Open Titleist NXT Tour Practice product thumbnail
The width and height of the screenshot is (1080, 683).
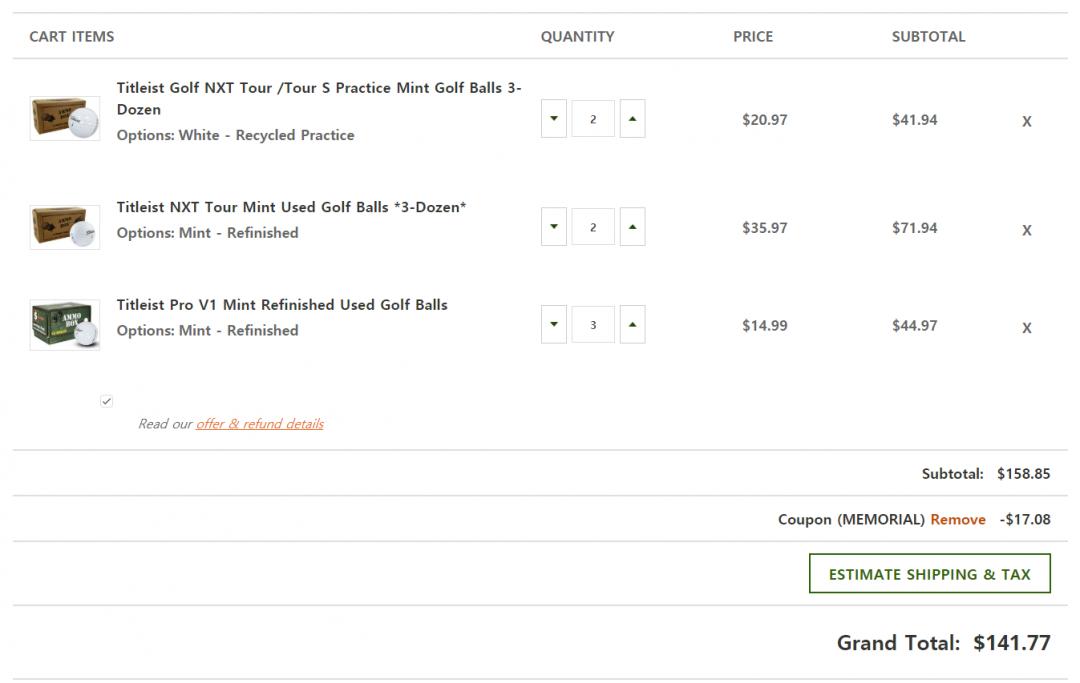pyautogui.click(x=65, y=118)
